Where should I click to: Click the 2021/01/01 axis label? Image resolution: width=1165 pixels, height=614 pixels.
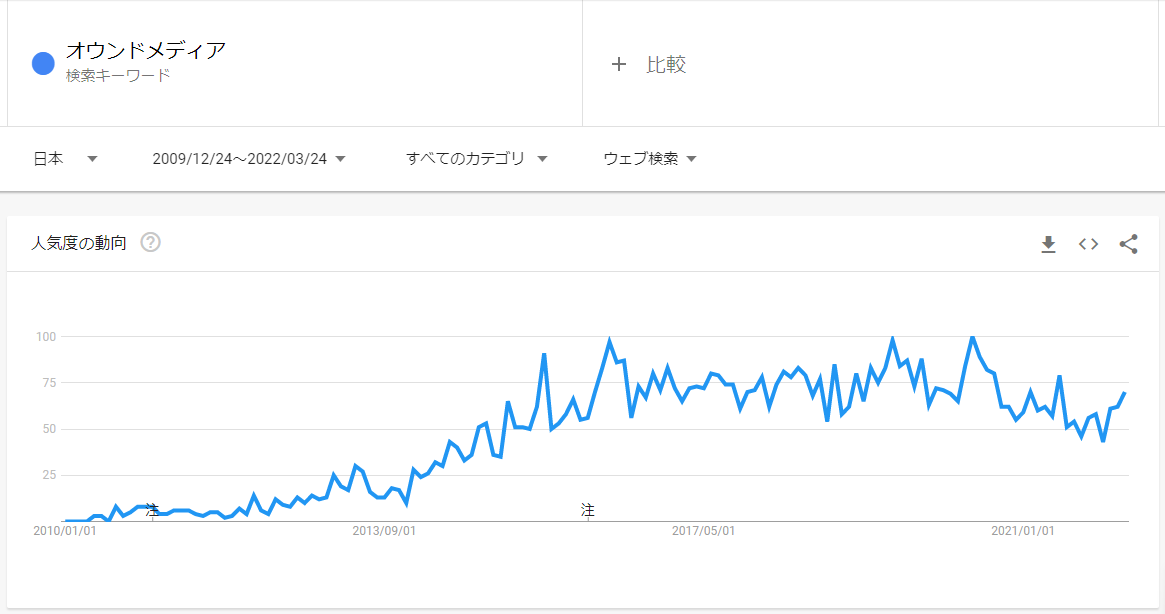[x=1022, y=531]
